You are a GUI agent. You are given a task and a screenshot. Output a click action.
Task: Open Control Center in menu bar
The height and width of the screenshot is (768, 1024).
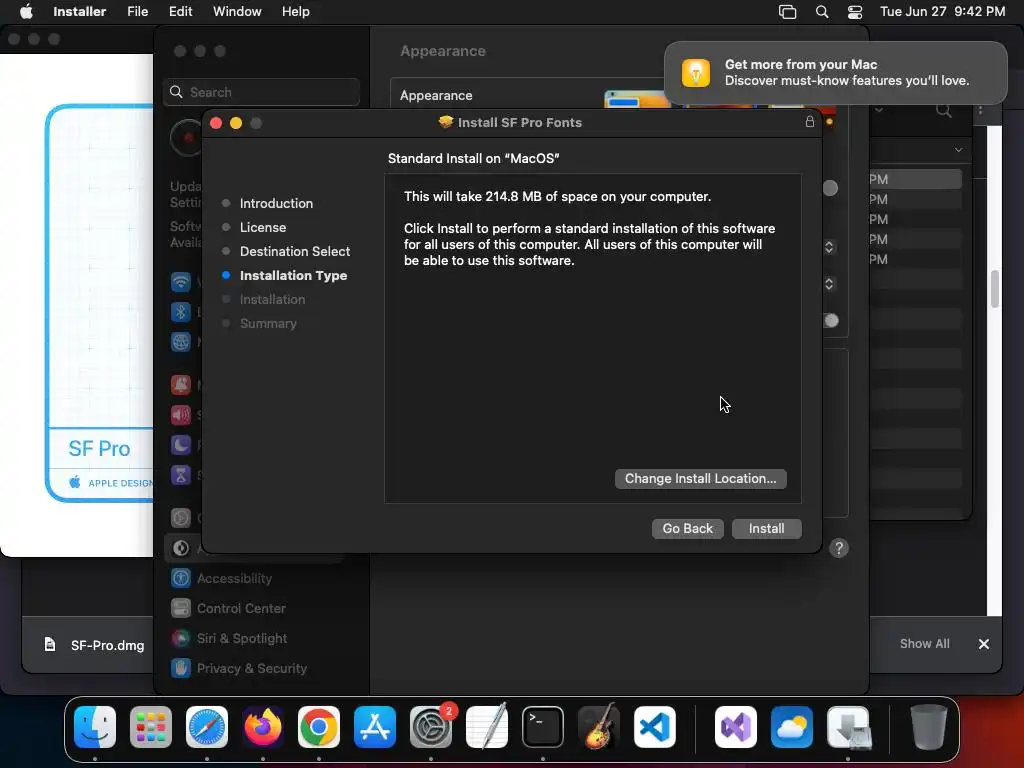pos(855,12)
